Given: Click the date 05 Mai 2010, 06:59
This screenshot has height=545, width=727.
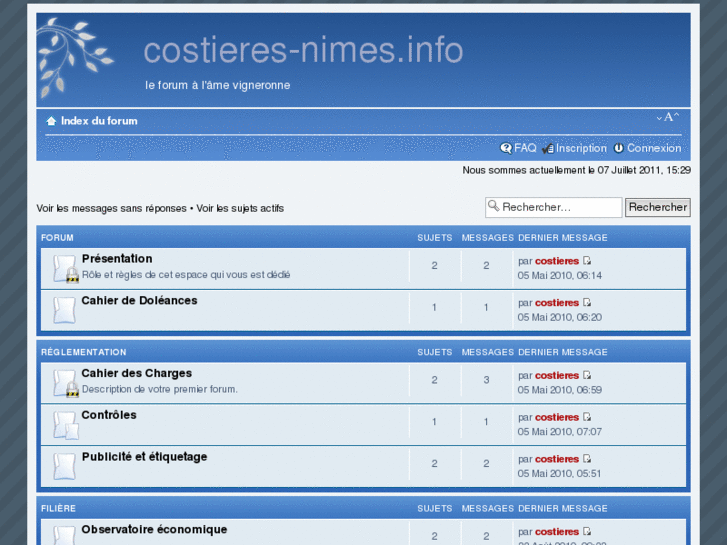Looking at the screenshot, I should point(560,390).
